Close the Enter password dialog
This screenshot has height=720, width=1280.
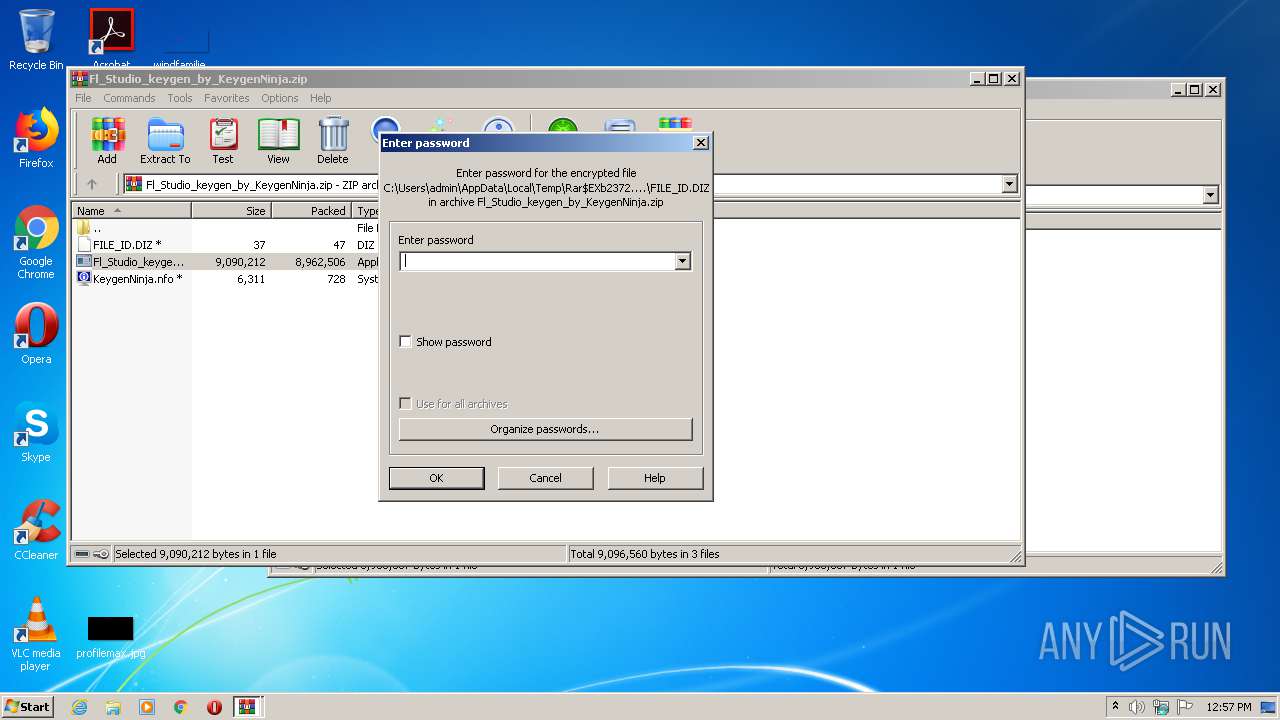point(701,143)
